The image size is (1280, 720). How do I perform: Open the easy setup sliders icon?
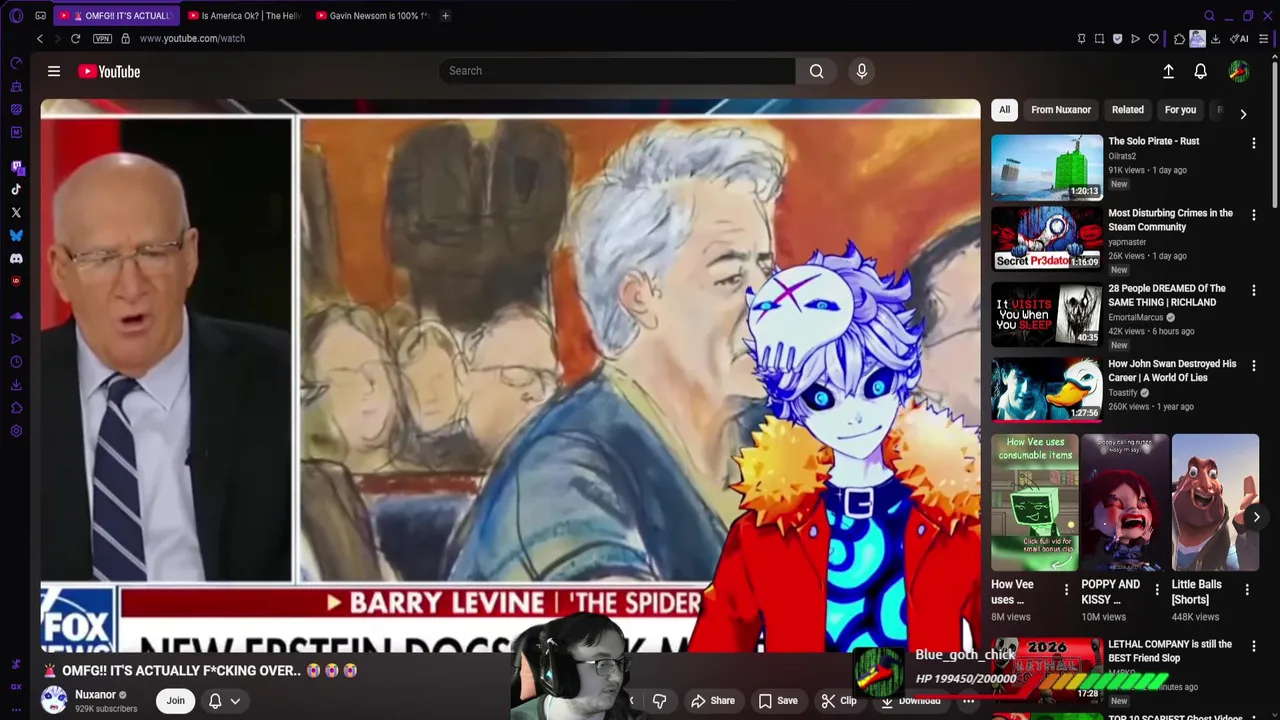tap(1264, 39)
